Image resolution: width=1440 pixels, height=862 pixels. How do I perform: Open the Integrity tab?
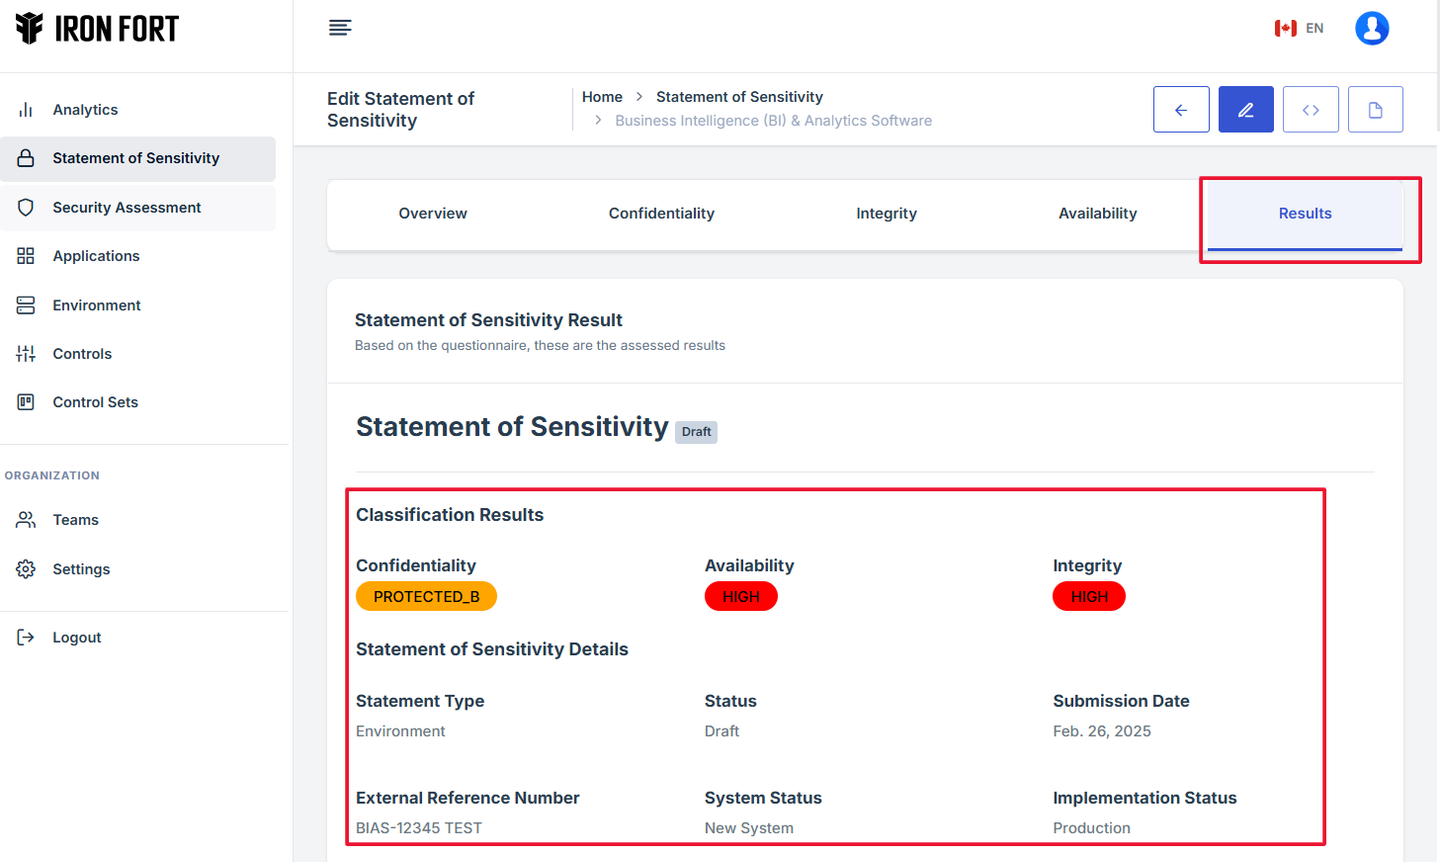pyautogui.click(x=886, y=214)
